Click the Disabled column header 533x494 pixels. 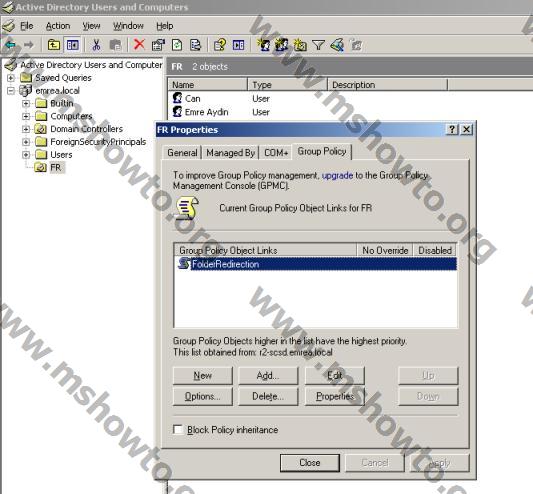435,250
